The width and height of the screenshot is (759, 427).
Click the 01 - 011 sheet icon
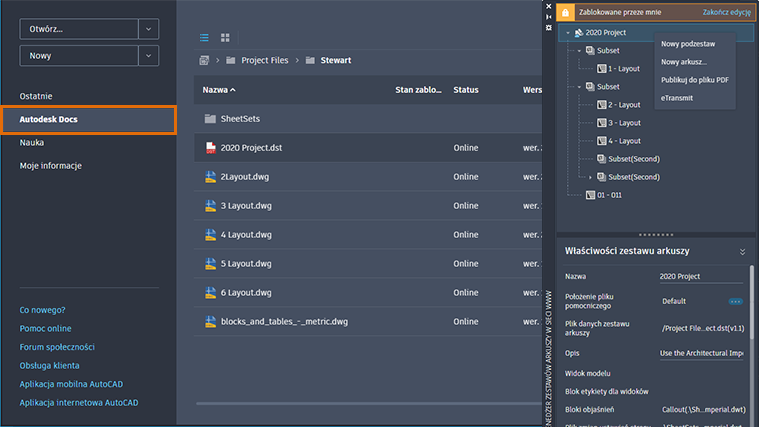coord(590,195)
